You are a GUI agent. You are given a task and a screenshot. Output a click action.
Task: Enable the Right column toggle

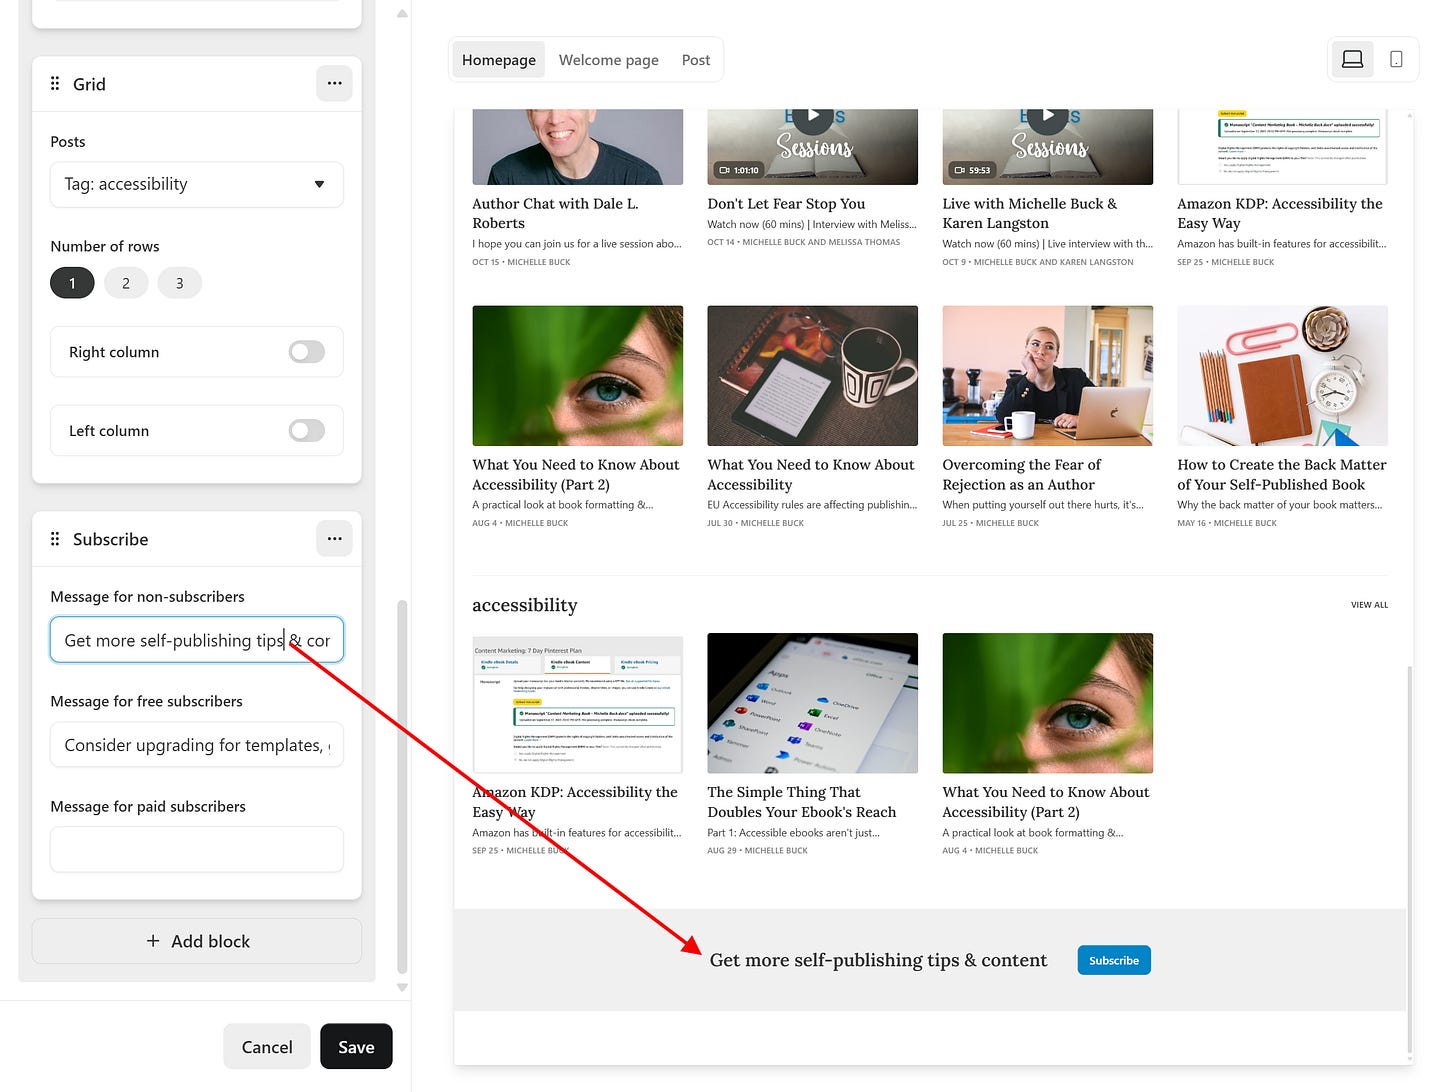[x=306, y=351]
